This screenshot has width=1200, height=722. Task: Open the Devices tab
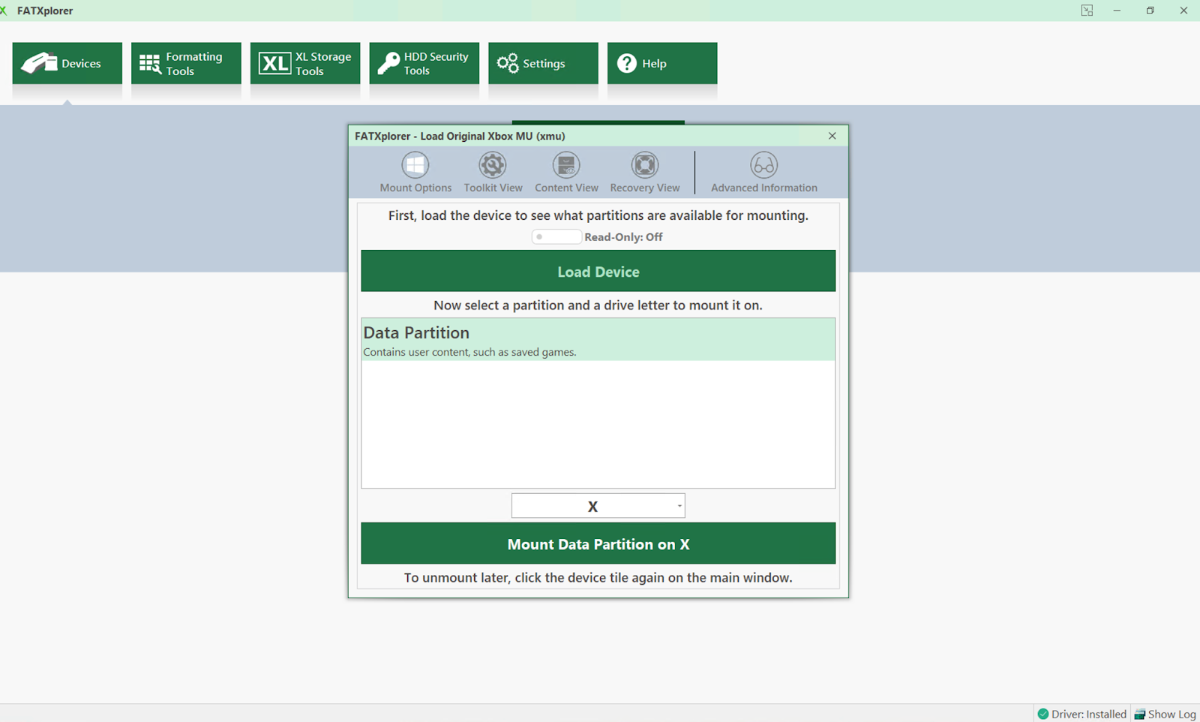(67, 63)
